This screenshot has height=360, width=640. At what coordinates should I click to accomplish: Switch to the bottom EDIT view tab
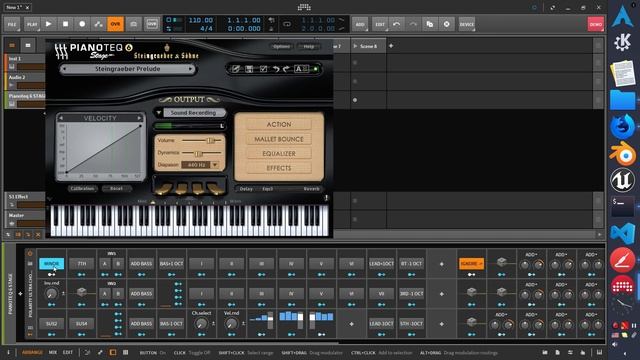68,353
